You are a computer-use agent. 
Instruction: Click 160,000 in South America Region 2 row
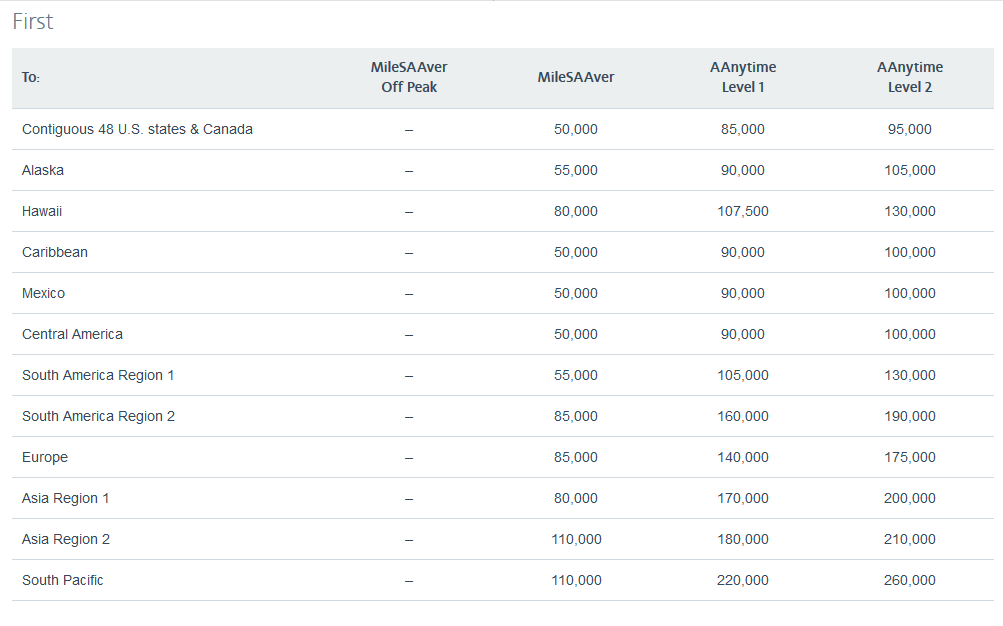[743, 416]
